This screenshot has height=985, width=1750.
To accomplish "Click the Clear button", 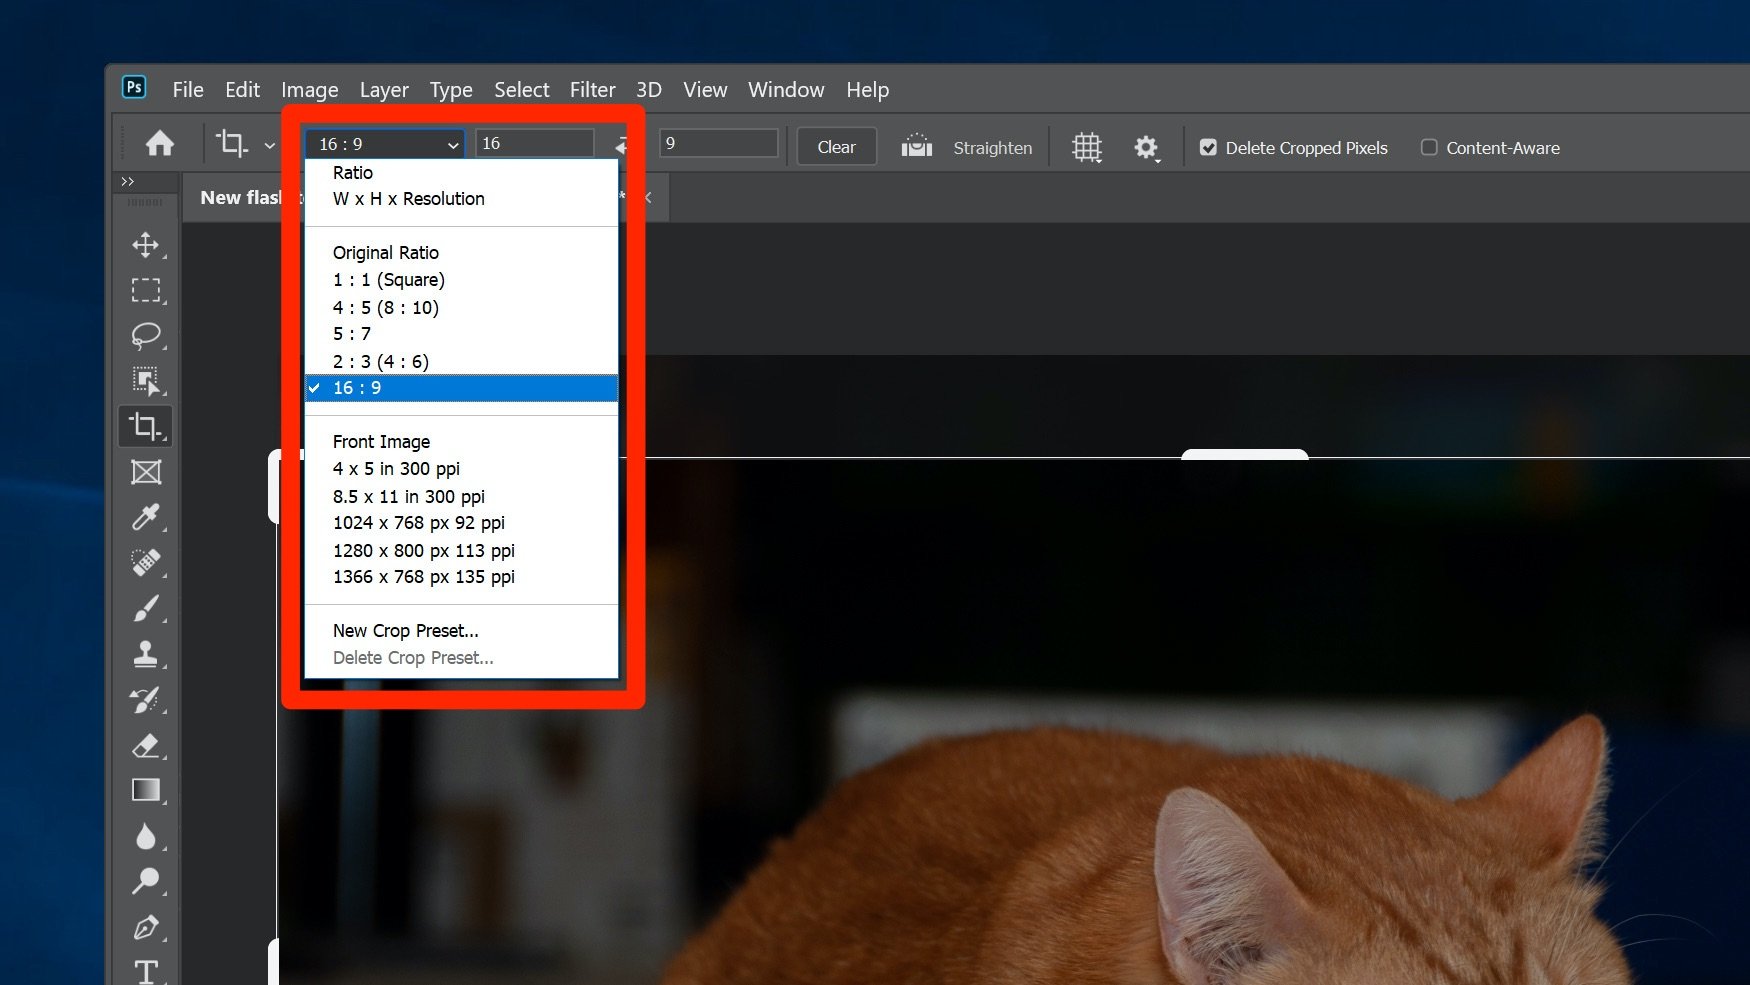I will click(x=837, y=147).
